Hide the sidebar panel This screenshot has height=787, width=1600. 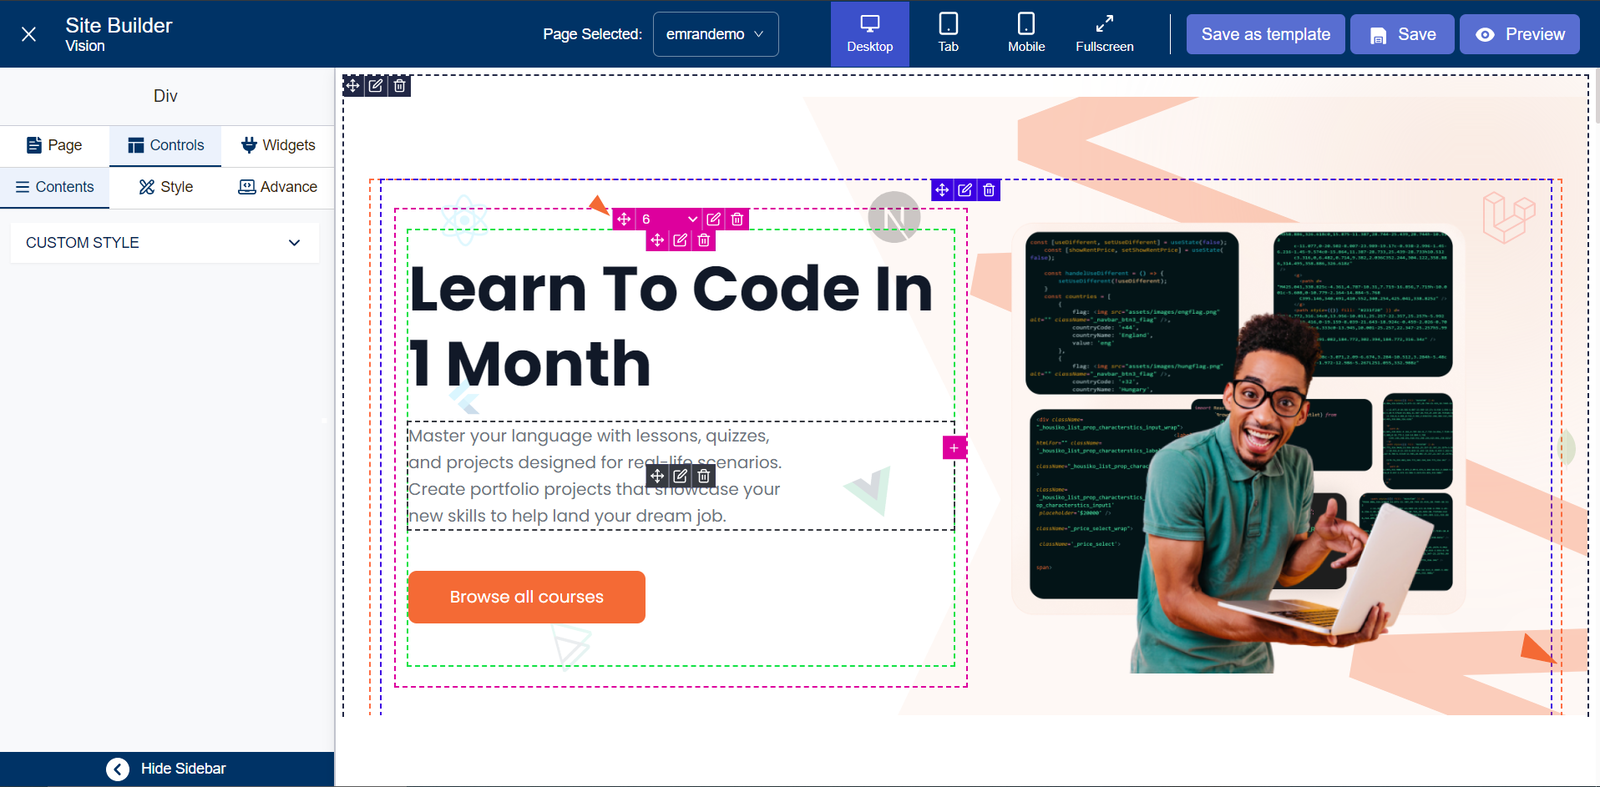pos(166,769)
